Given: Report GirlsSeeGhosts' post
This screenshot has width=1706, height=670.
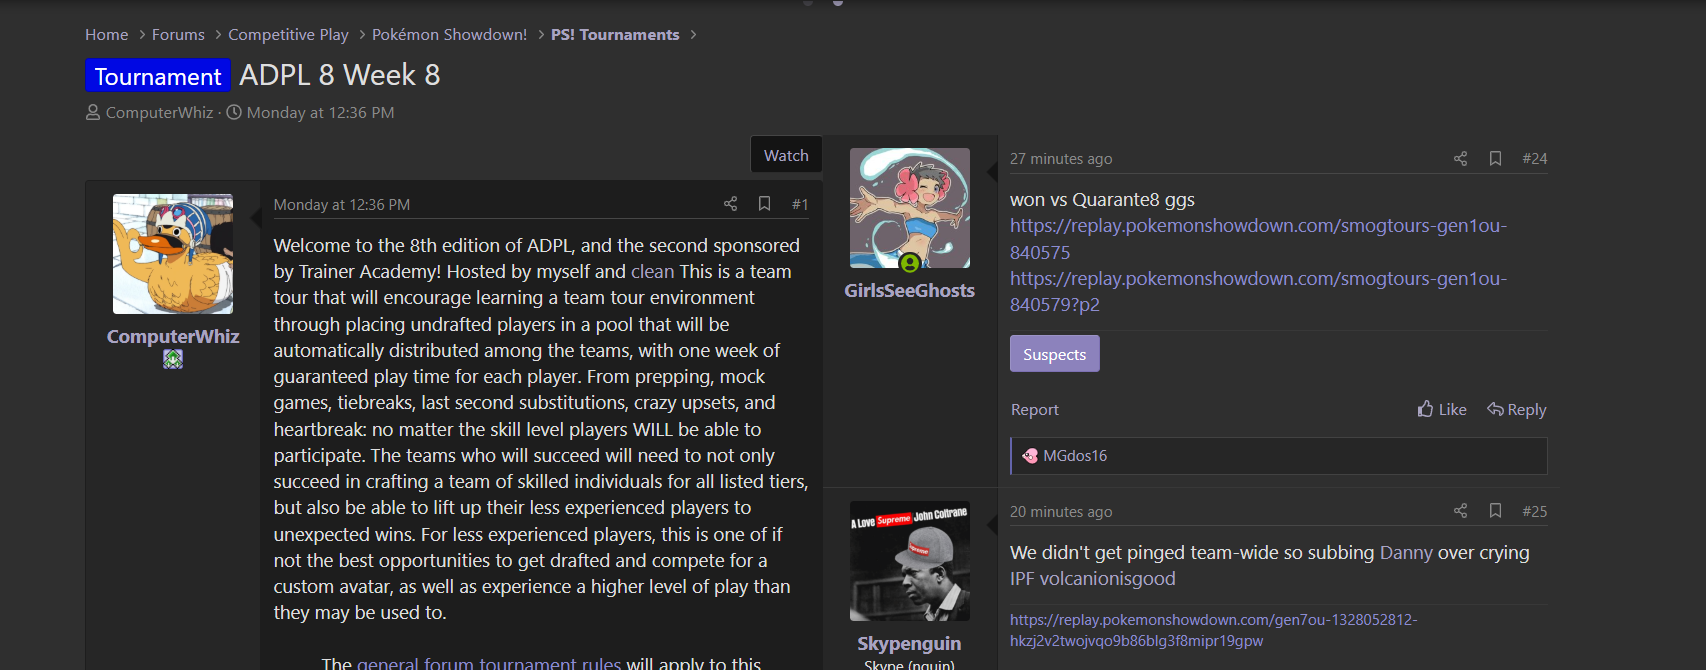Looking at the screenshot, I should tap(1034, 410).
